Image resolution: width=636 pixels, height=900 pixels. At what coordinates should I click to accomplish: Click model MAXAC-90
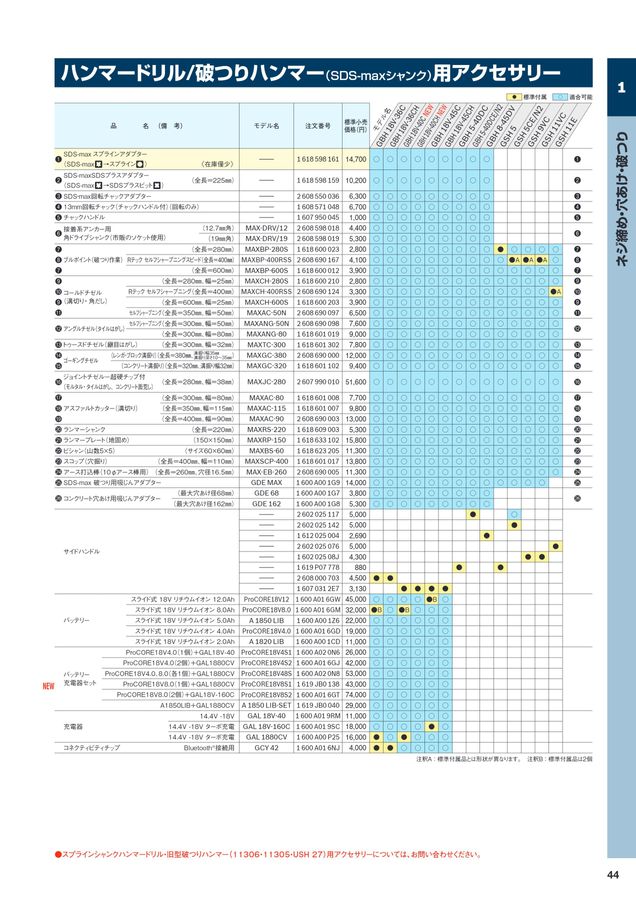click(x=266, y=419)
